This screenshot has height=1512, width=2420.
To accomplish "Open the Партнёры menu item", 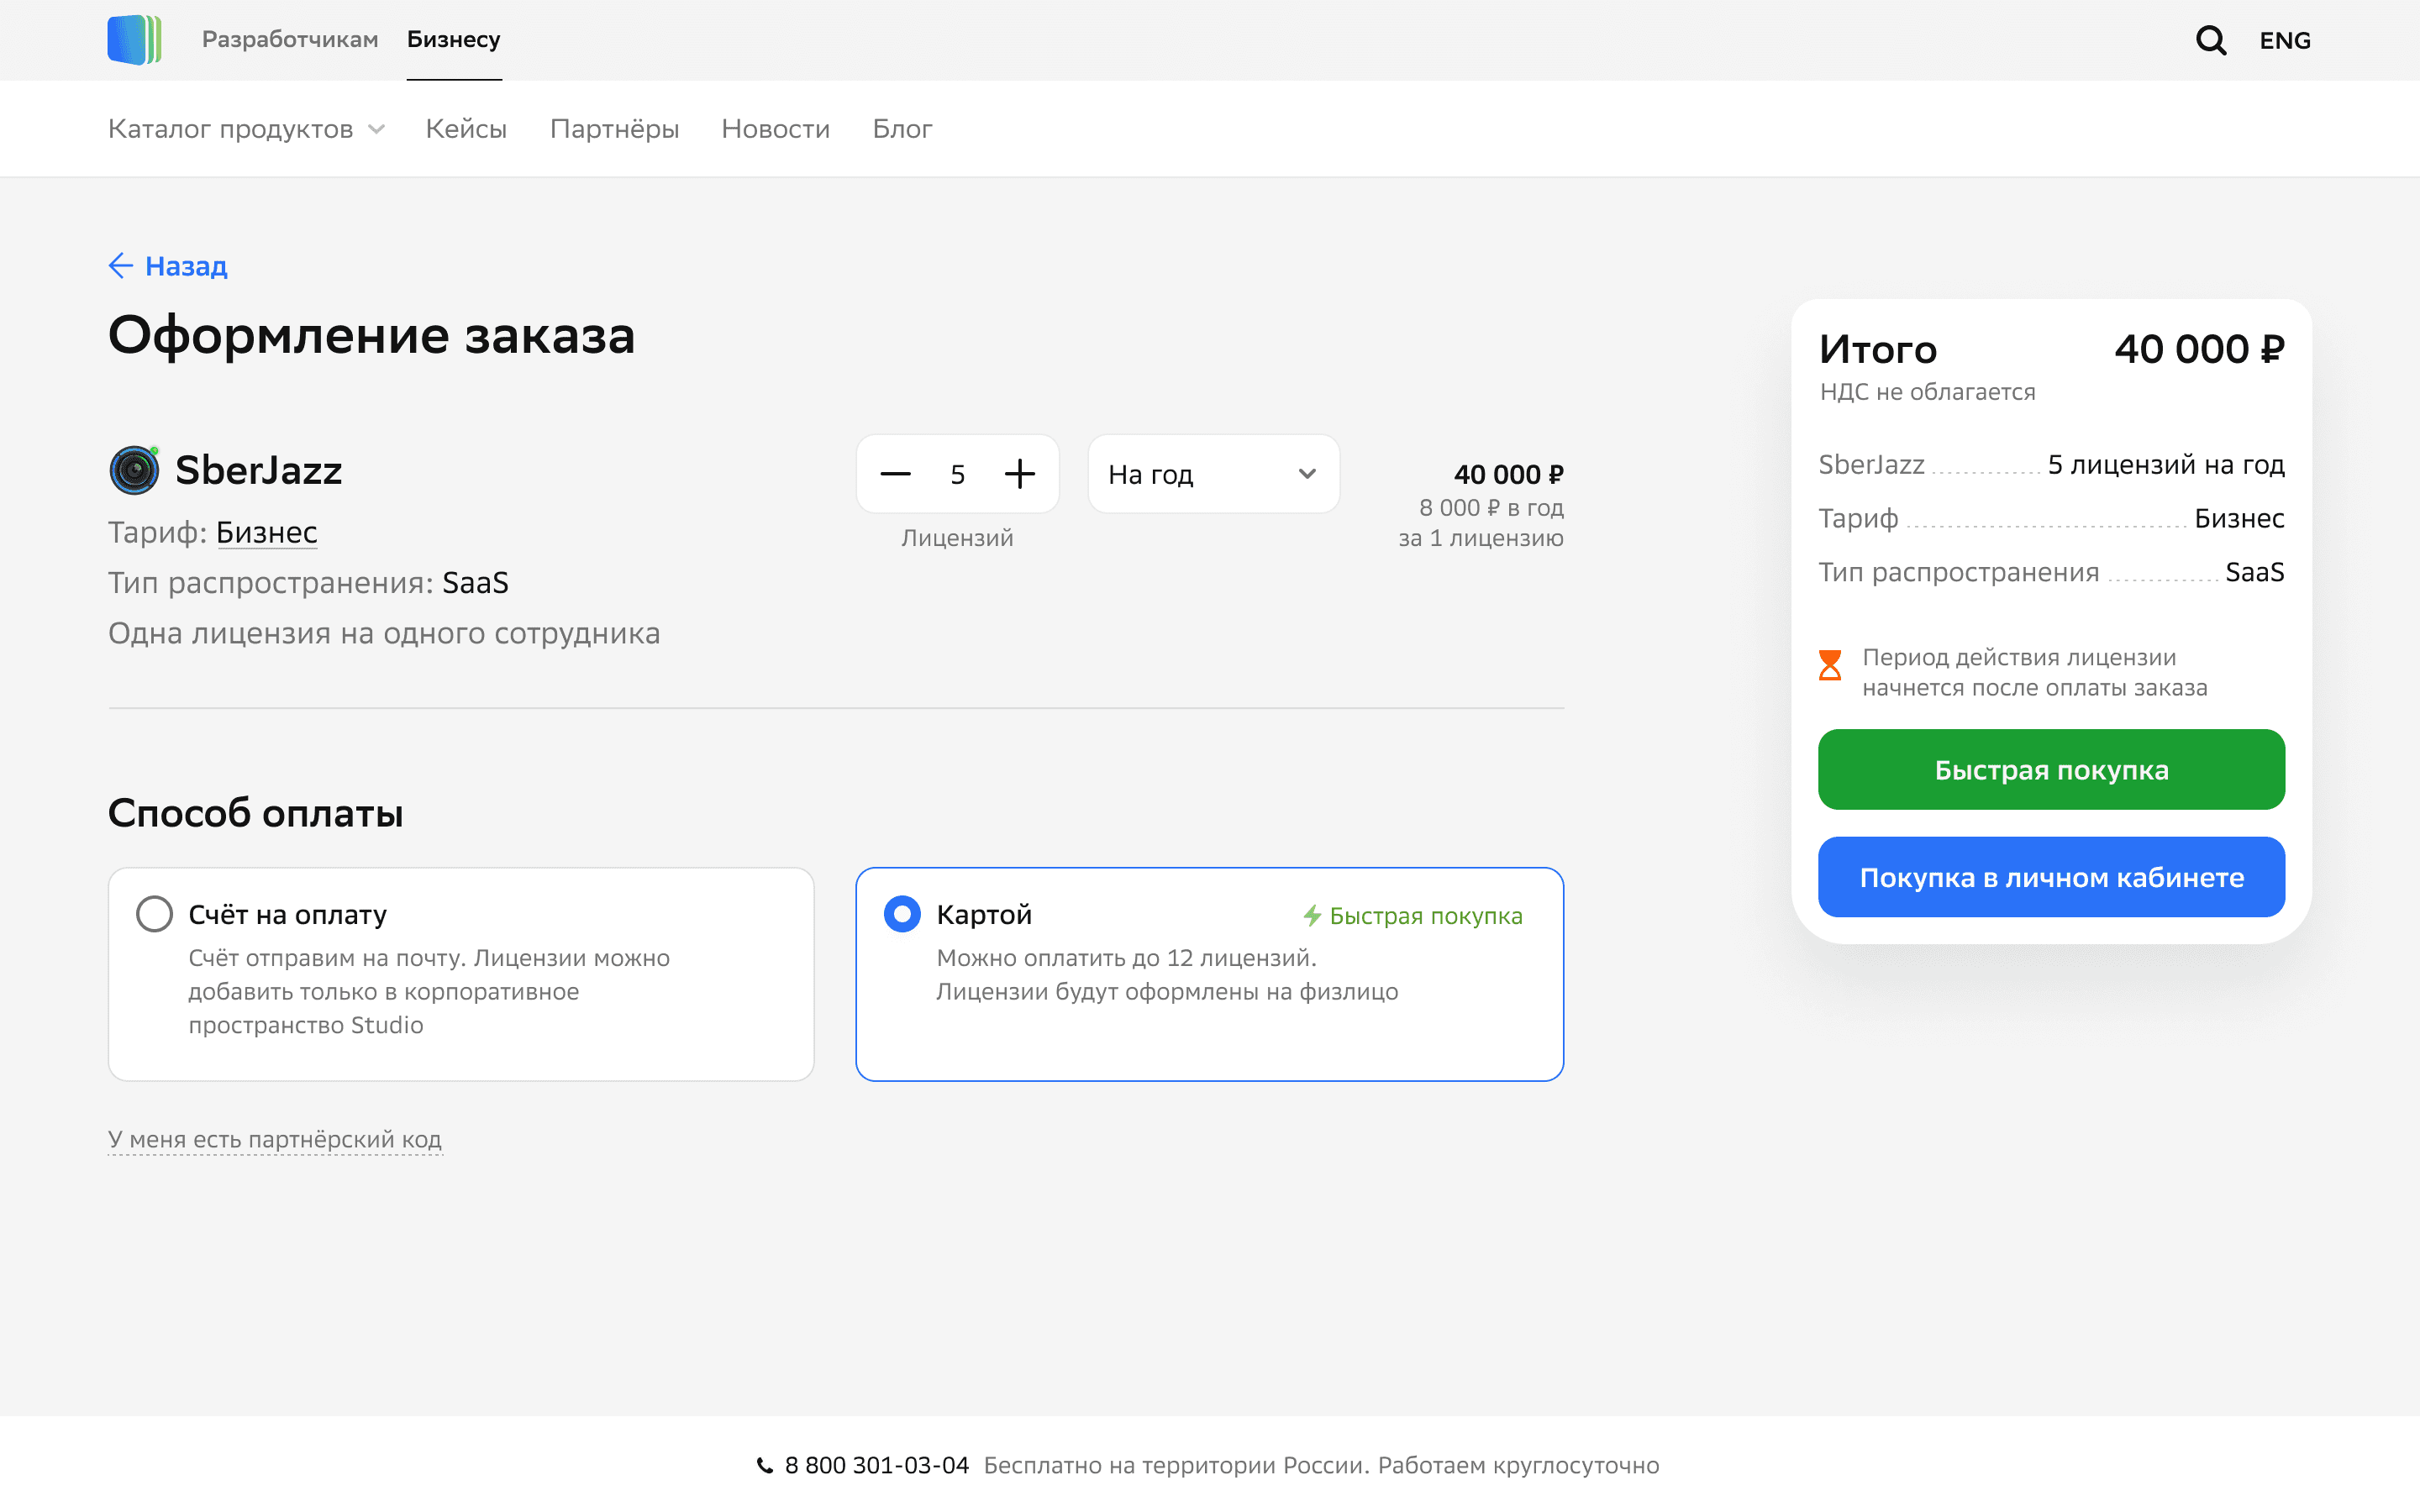I will tap(614, 129).
